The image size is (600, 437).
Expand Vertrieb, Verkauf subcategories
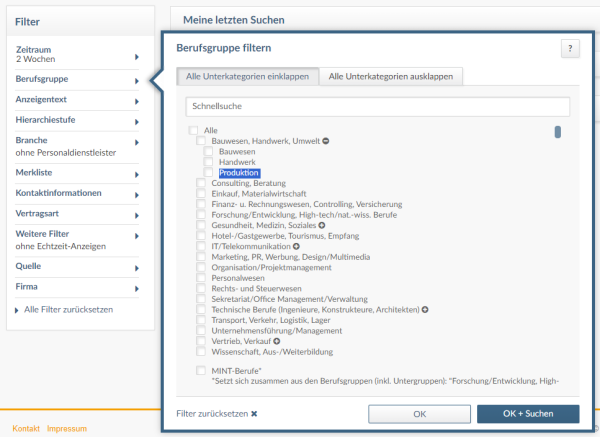[277, 341]
